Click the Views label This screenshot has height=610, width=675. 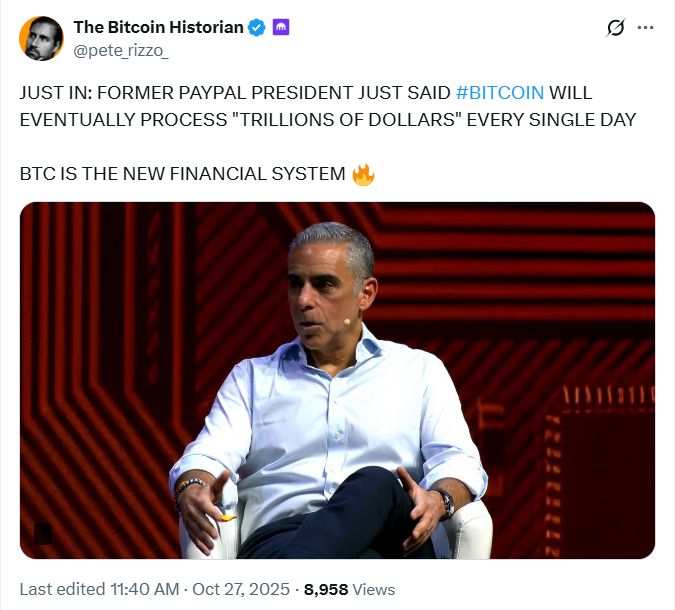[x=374, y=589]
